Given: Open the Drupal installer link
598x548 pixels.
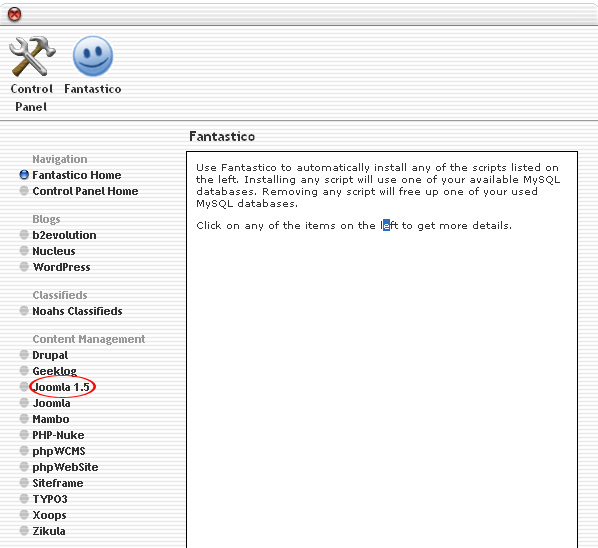Looking at the screenshot, I should [50, 355].
